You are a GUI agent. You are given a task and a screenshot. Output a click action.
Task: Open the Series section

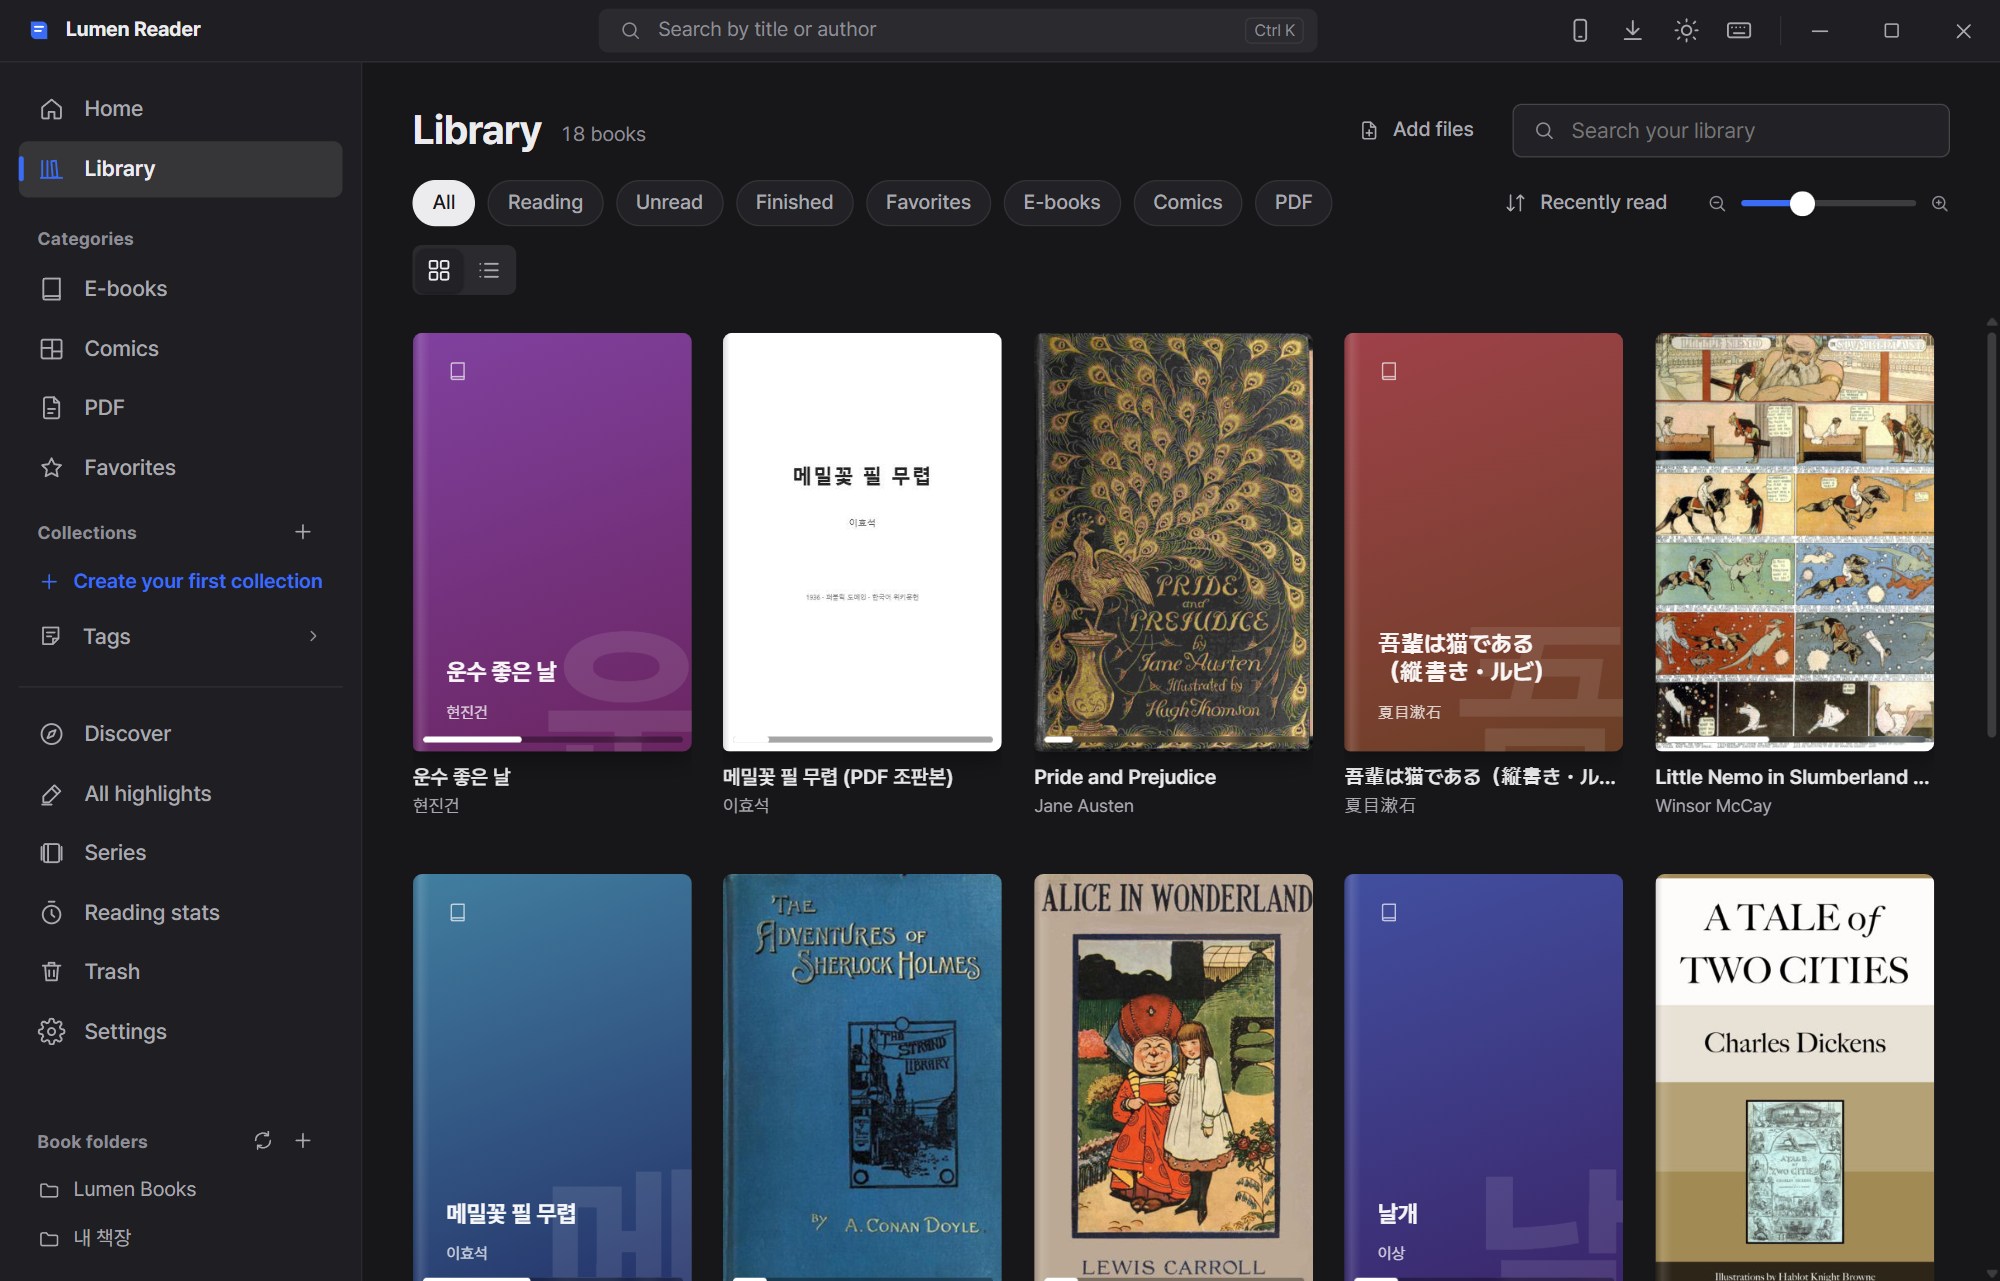[x=180, y=853]
